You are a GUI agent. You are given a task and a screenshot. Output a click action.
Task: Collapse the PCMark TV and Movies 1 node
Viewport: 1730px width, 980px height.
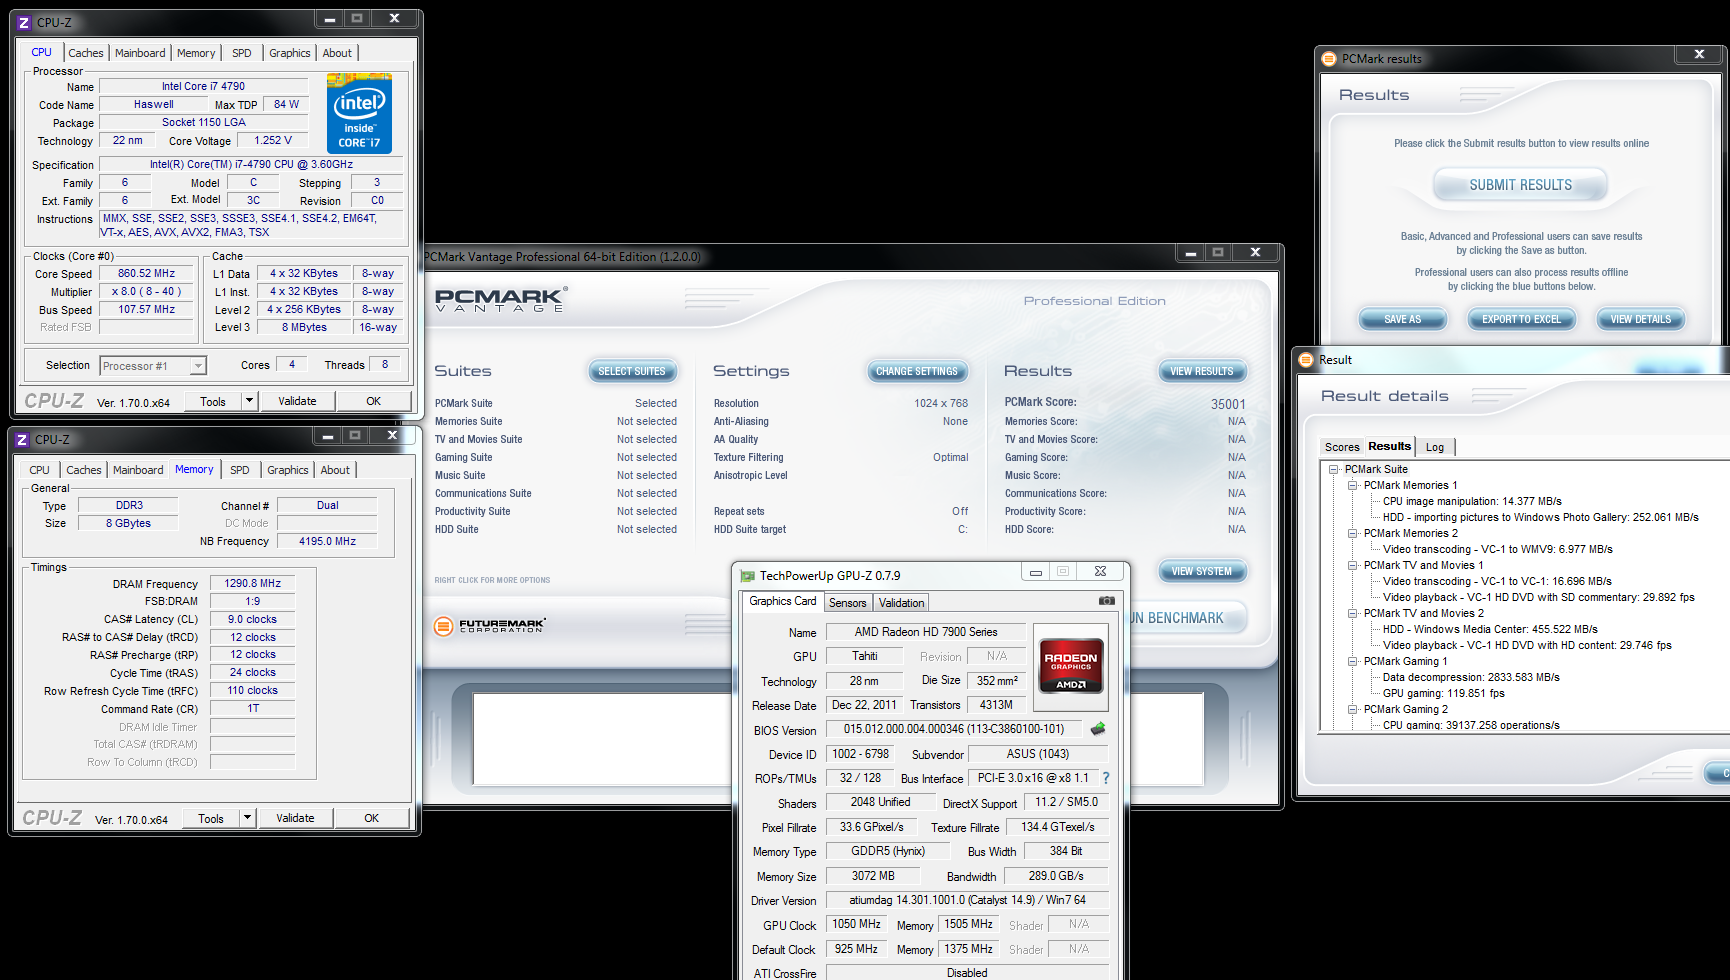point(1352,565)
